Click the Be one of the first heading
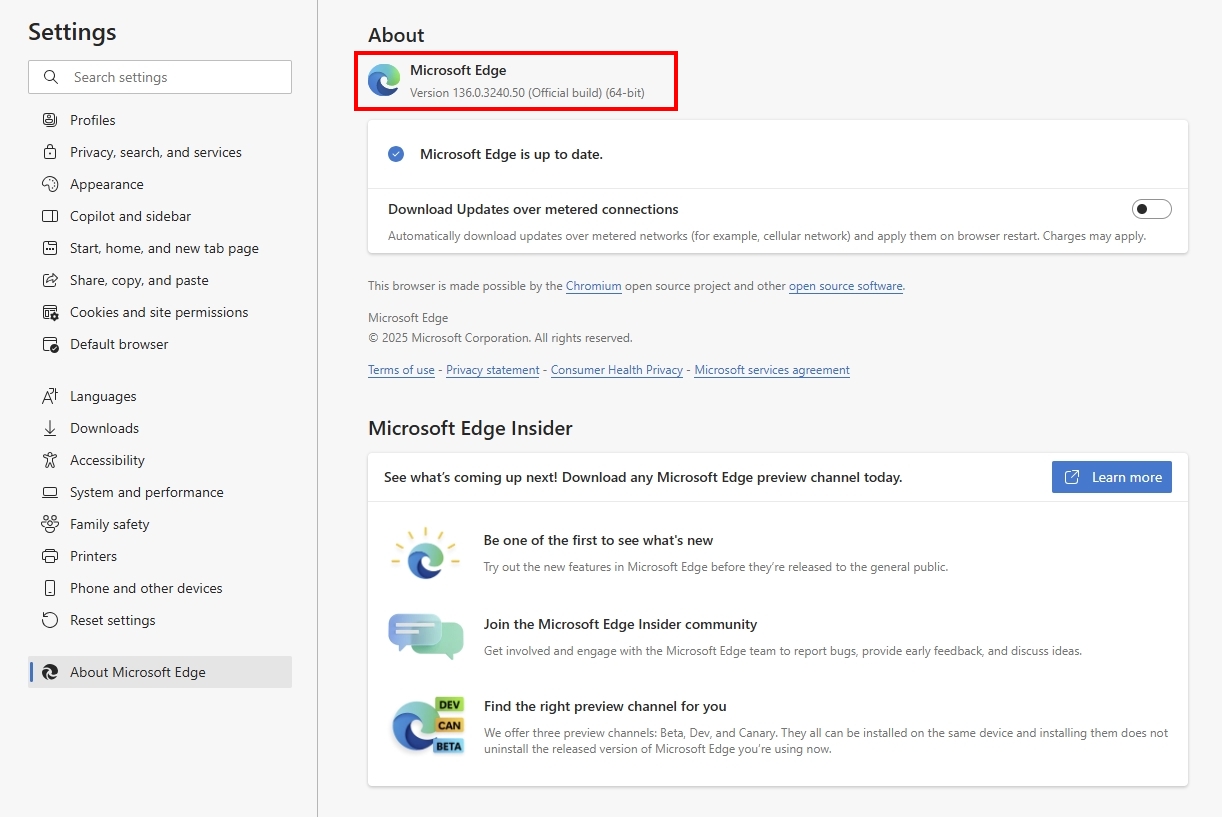This screenshot has width=1222, height=817. (598, 540)
